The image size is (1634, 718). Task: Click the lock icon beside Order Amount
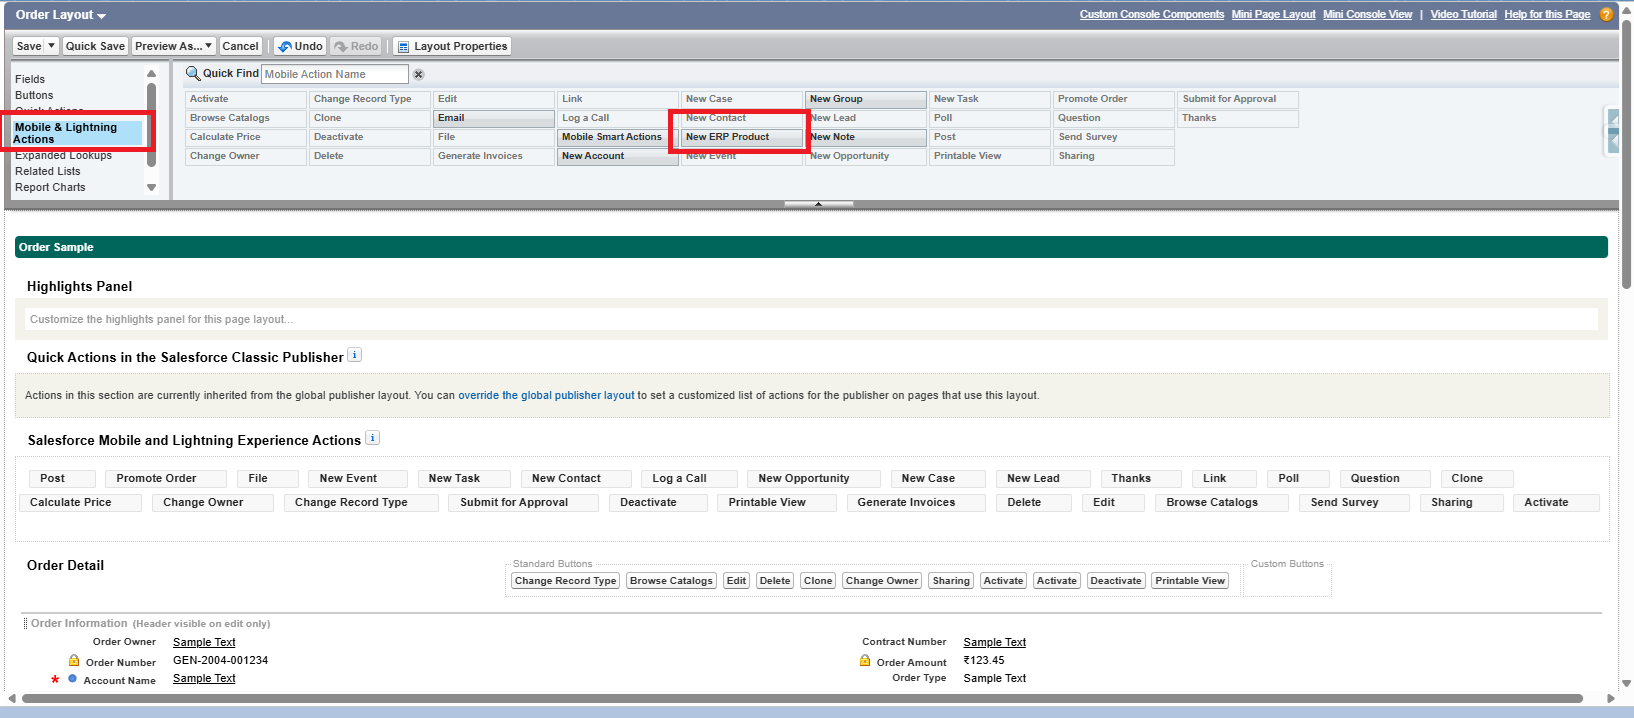pos(865,661)
